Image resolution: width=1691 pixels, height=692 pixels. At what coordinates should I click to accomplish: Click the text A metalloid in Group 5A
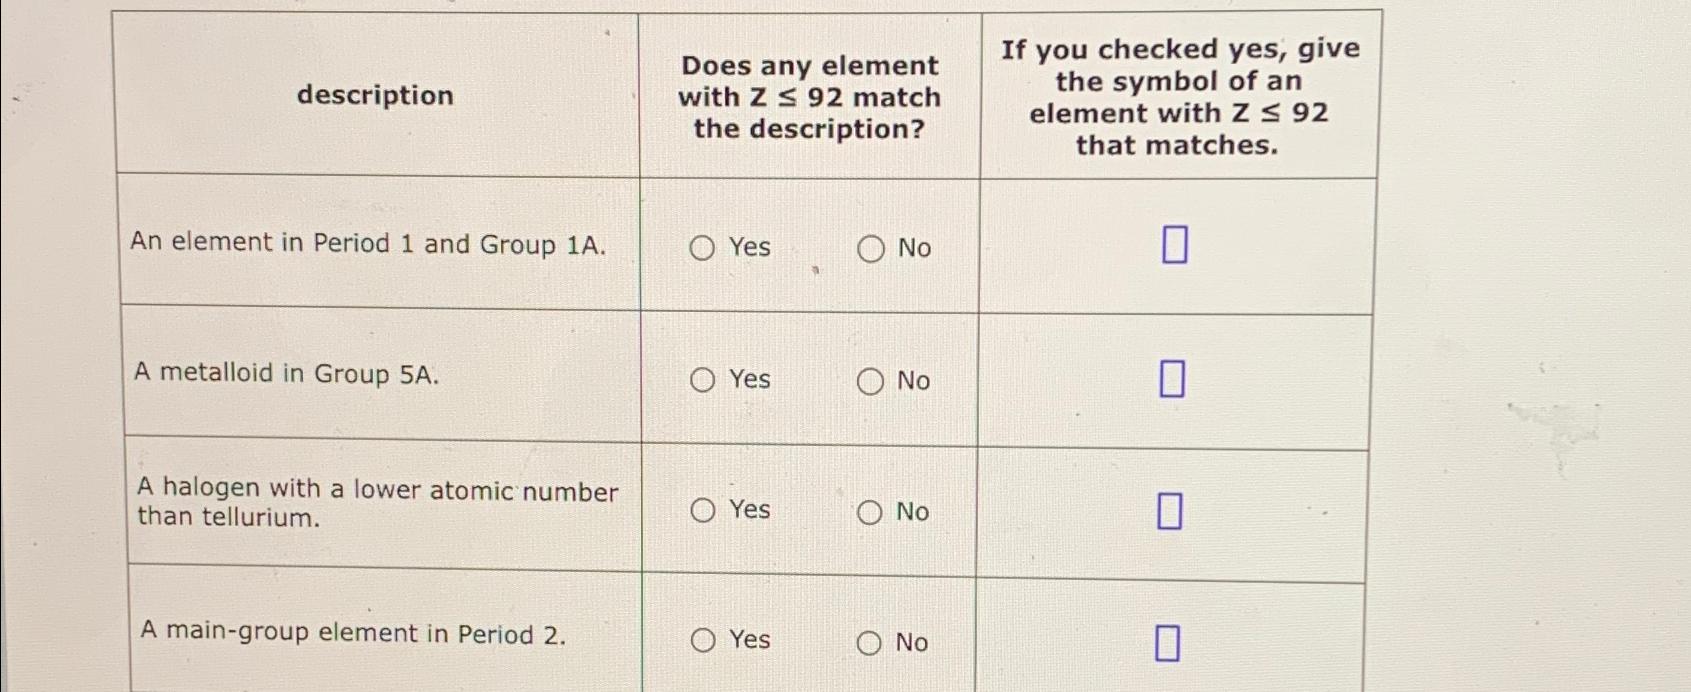coord(286,375)
